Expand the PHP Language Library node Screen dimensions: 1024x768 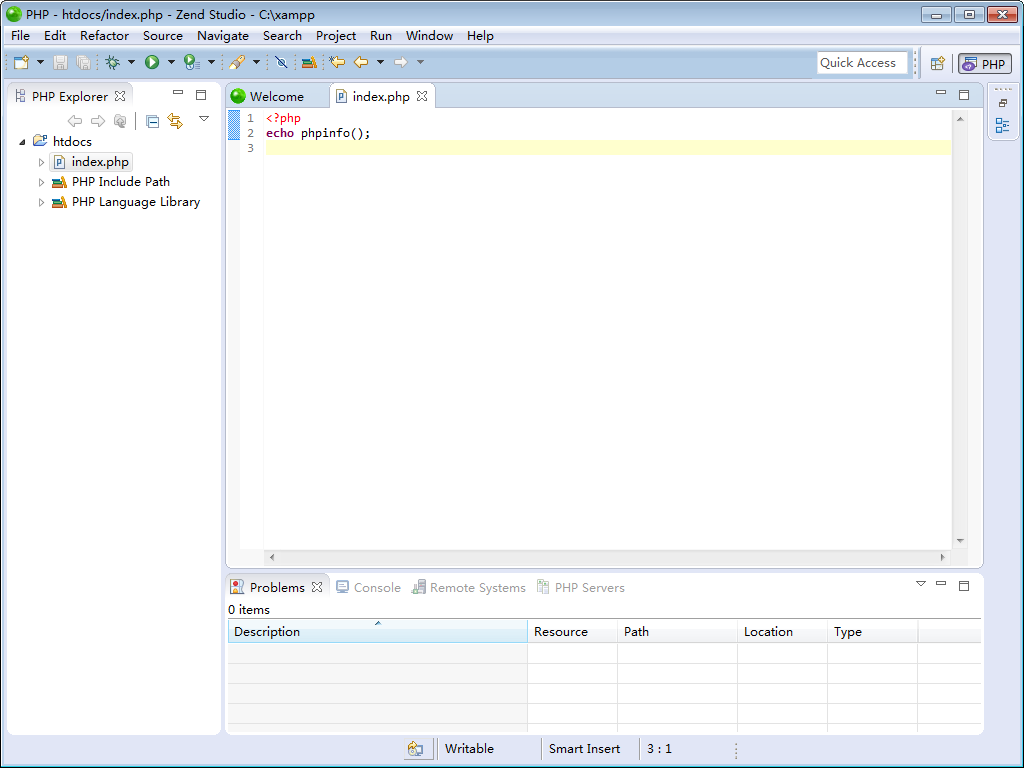(x=41, y=202)
